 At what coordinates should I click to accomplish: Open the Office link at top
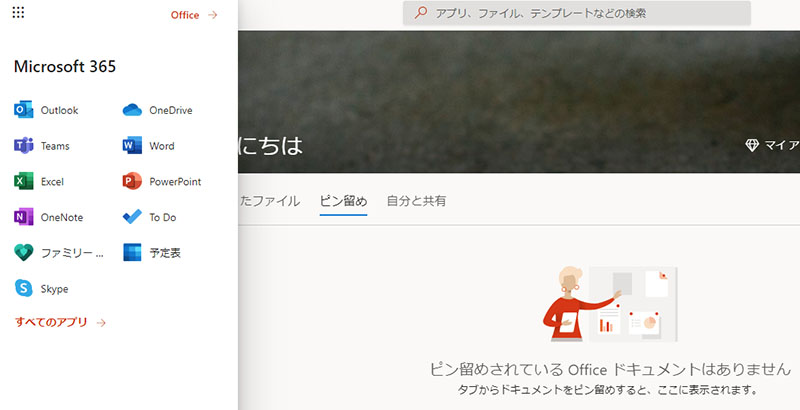click(194, 15)
